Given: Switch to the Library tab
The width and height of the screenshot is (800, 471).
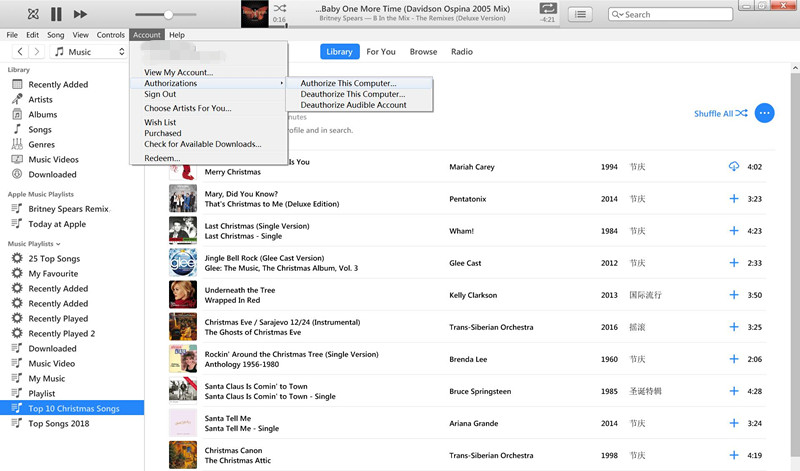Looking at the screenshot, I should (339, 52).
